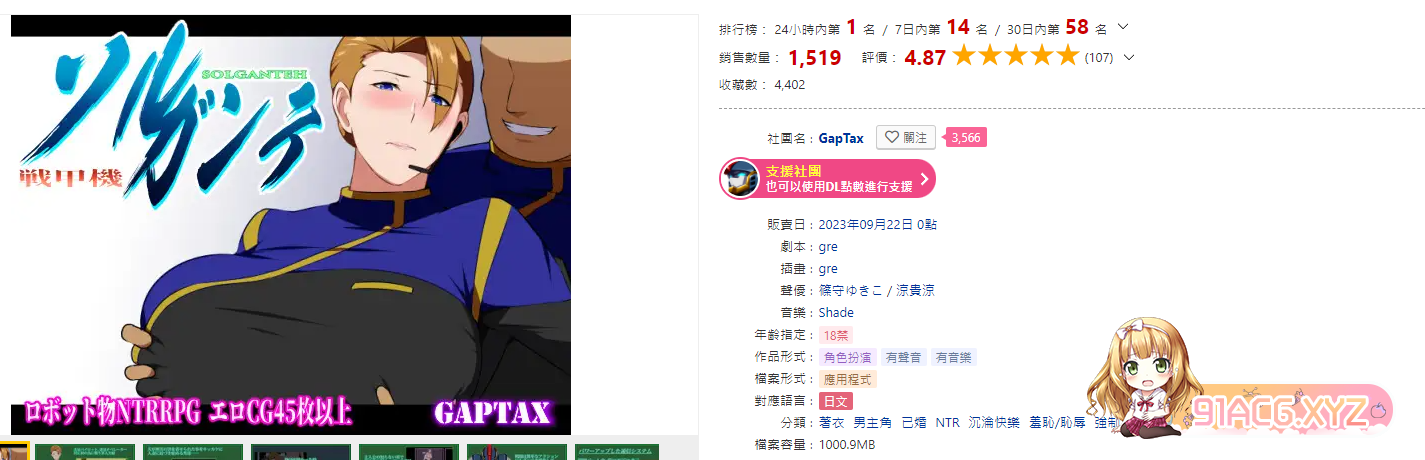Screen dimensions: 1425x460
Task: Open the GapTax circle page
Action: tap(841, 138)
